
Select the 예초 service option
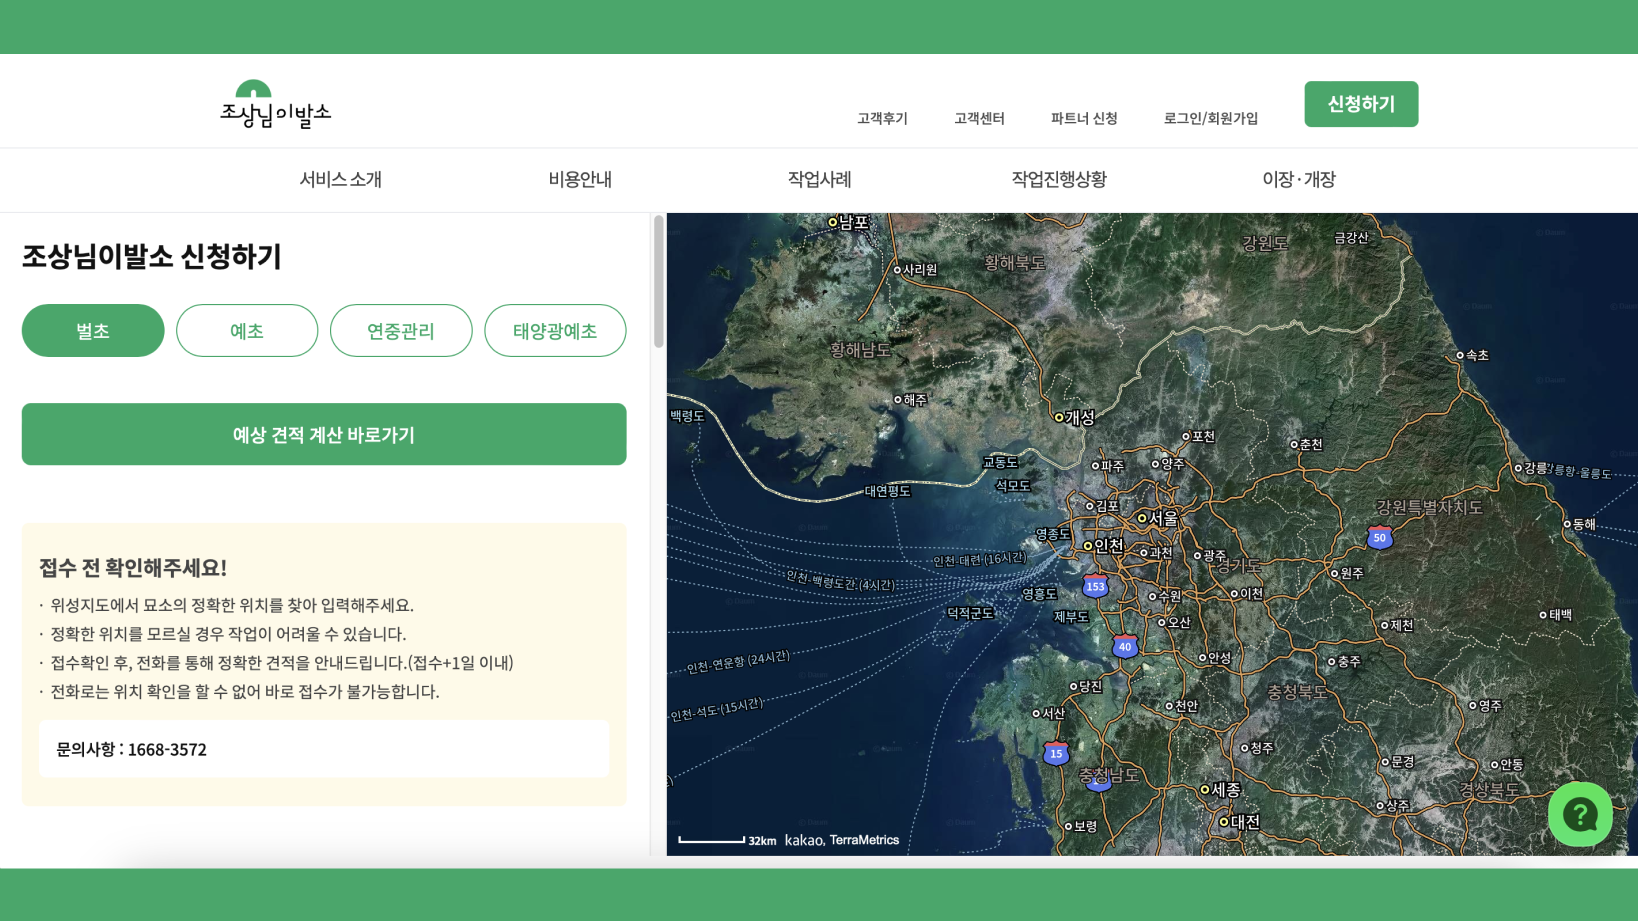coord(247,331)
